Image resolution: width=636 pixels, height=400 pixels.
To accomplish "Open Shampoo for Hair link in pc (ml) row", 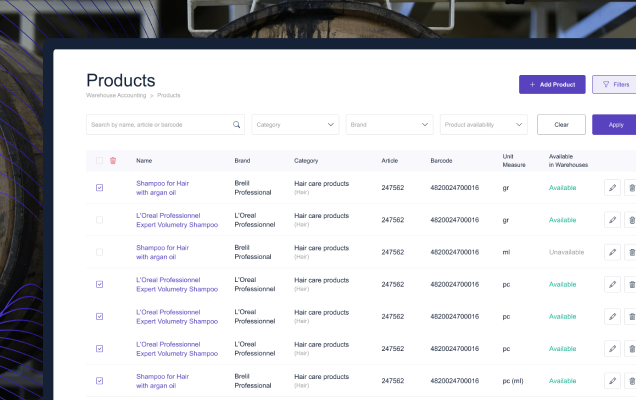I will click(163, 381).
